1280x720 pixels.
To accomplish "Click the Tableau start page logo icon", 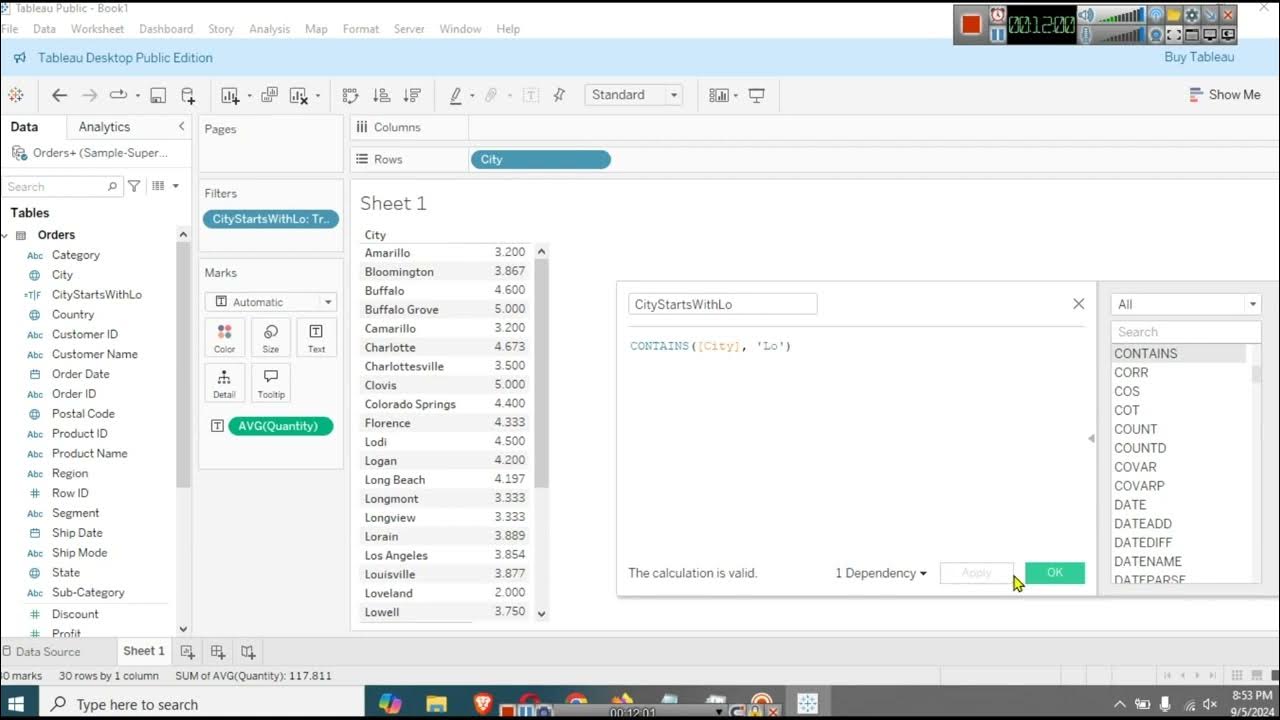I will pos(15,95).
